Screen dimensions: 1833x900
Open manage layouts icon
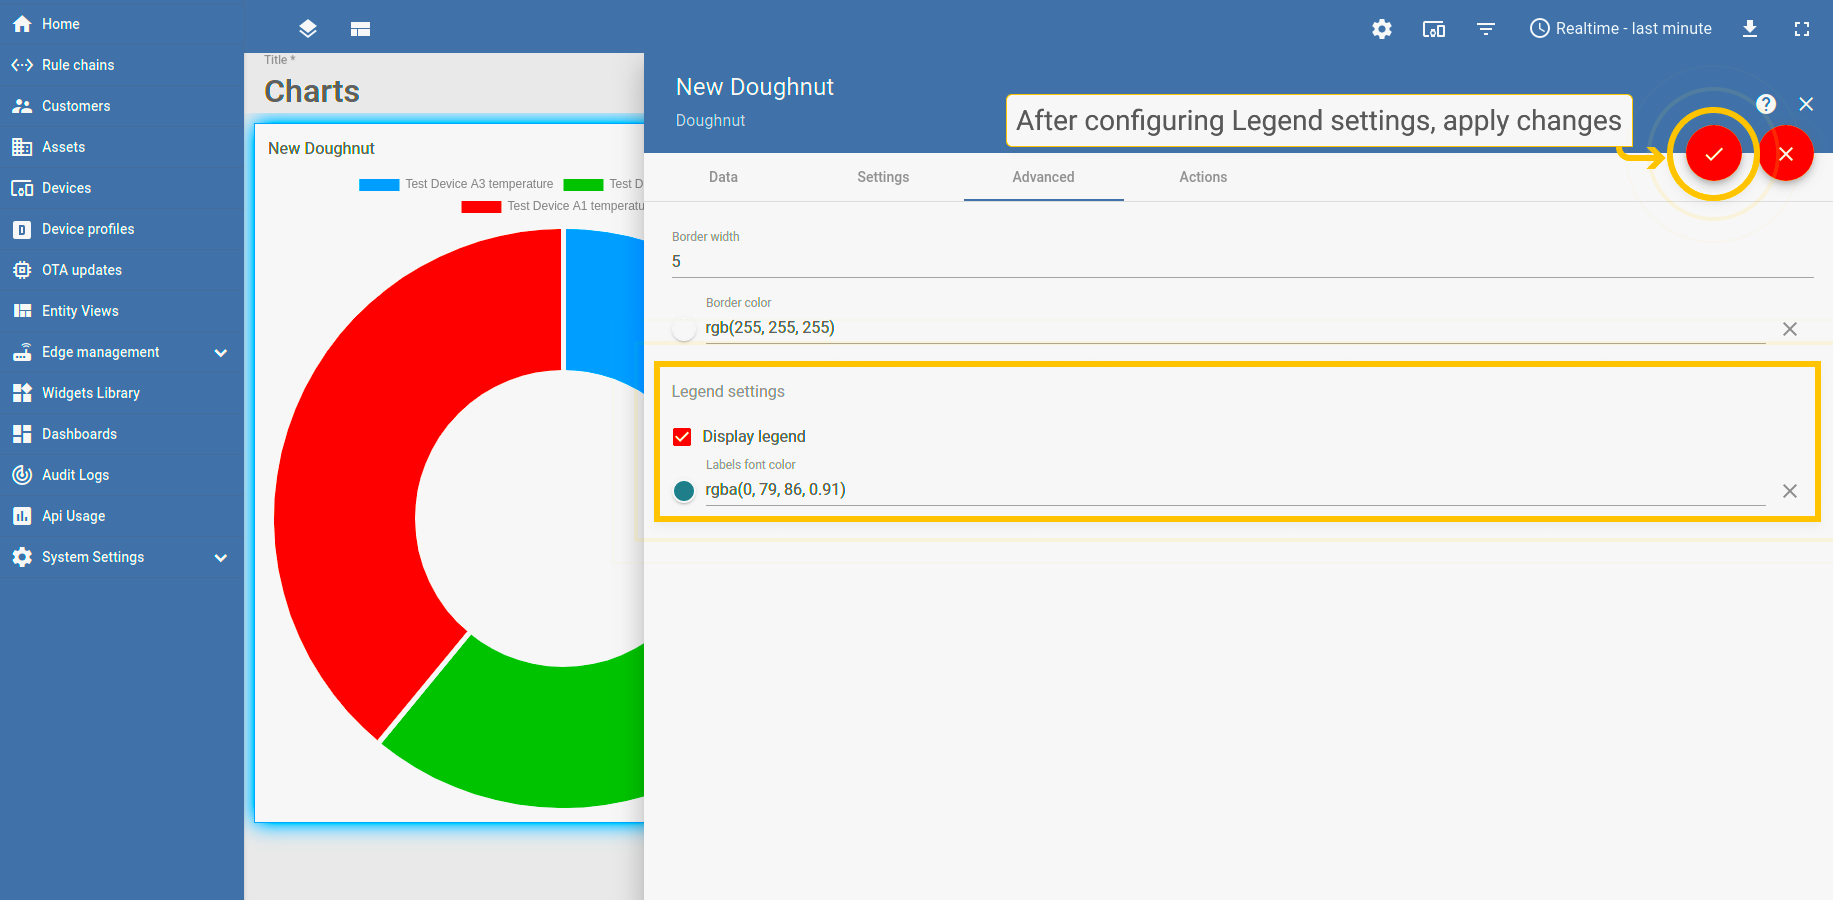361,29
